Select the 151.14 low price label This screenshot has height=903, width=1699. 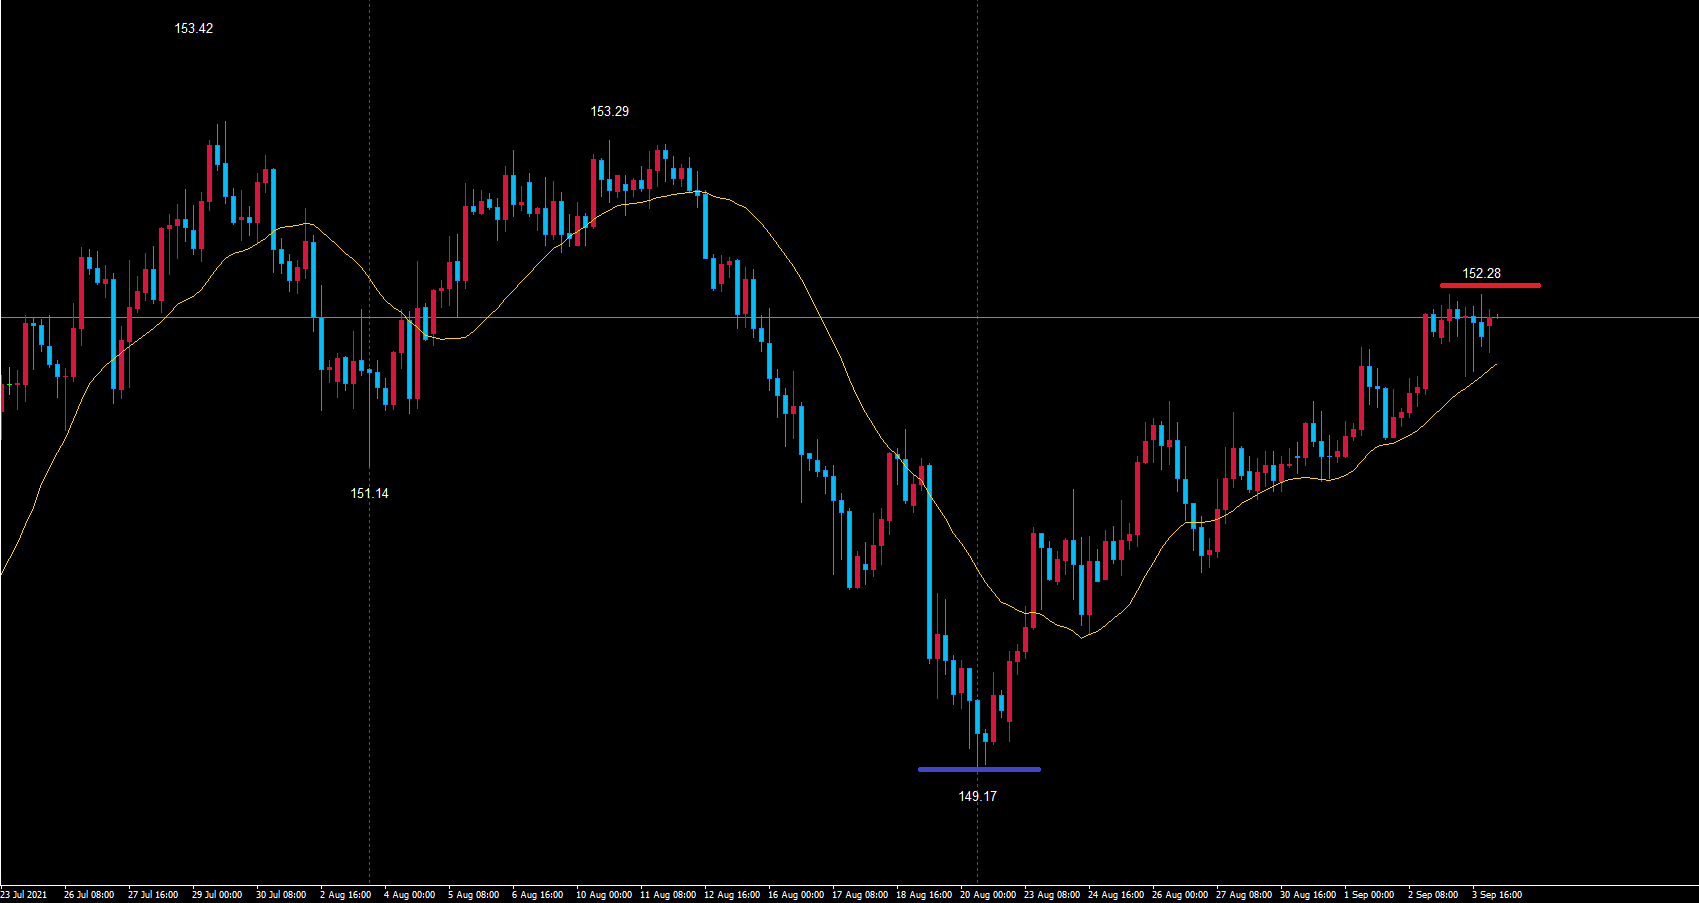(369, 493)
